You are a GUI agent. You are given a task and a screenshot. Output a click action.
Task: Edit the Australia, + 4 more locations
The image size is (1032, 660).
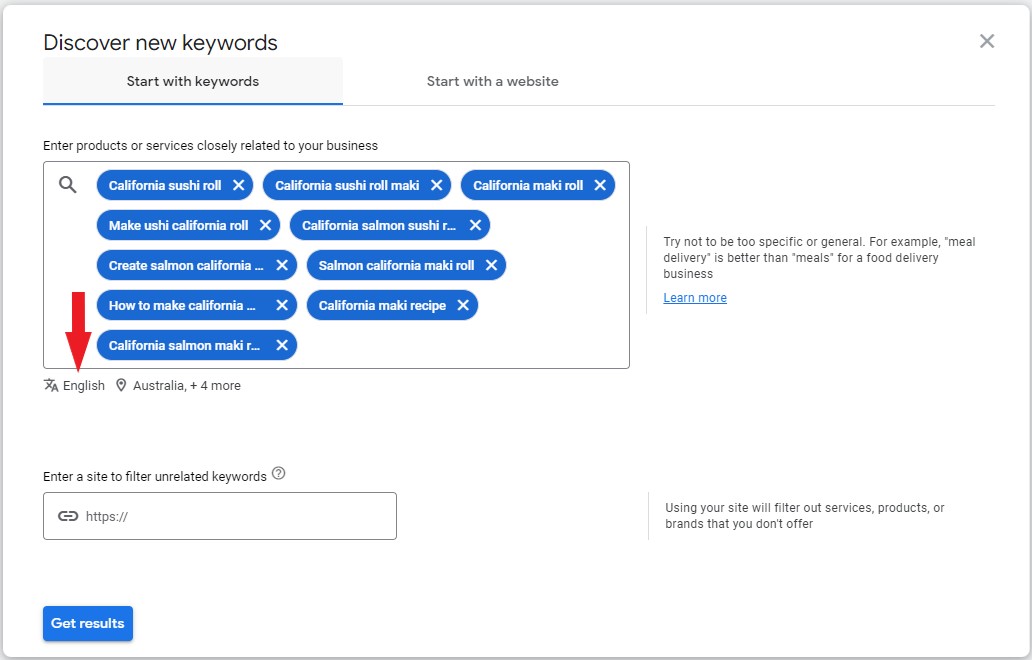187,386
